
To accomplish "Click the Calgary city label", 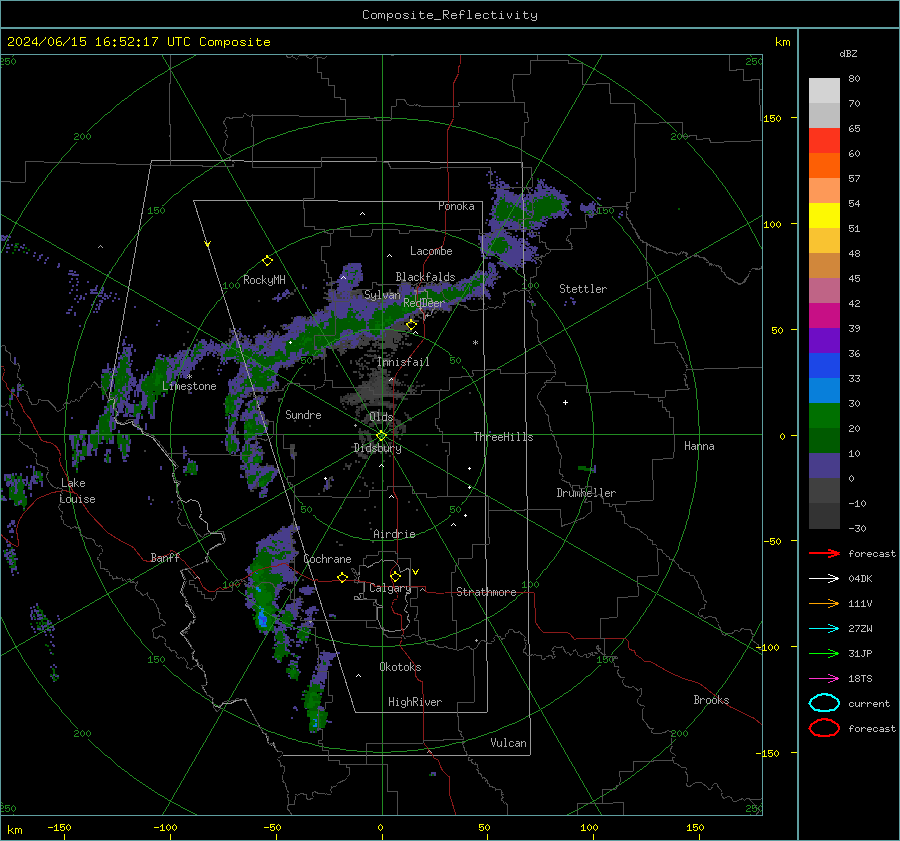I will tap(390, 588).
